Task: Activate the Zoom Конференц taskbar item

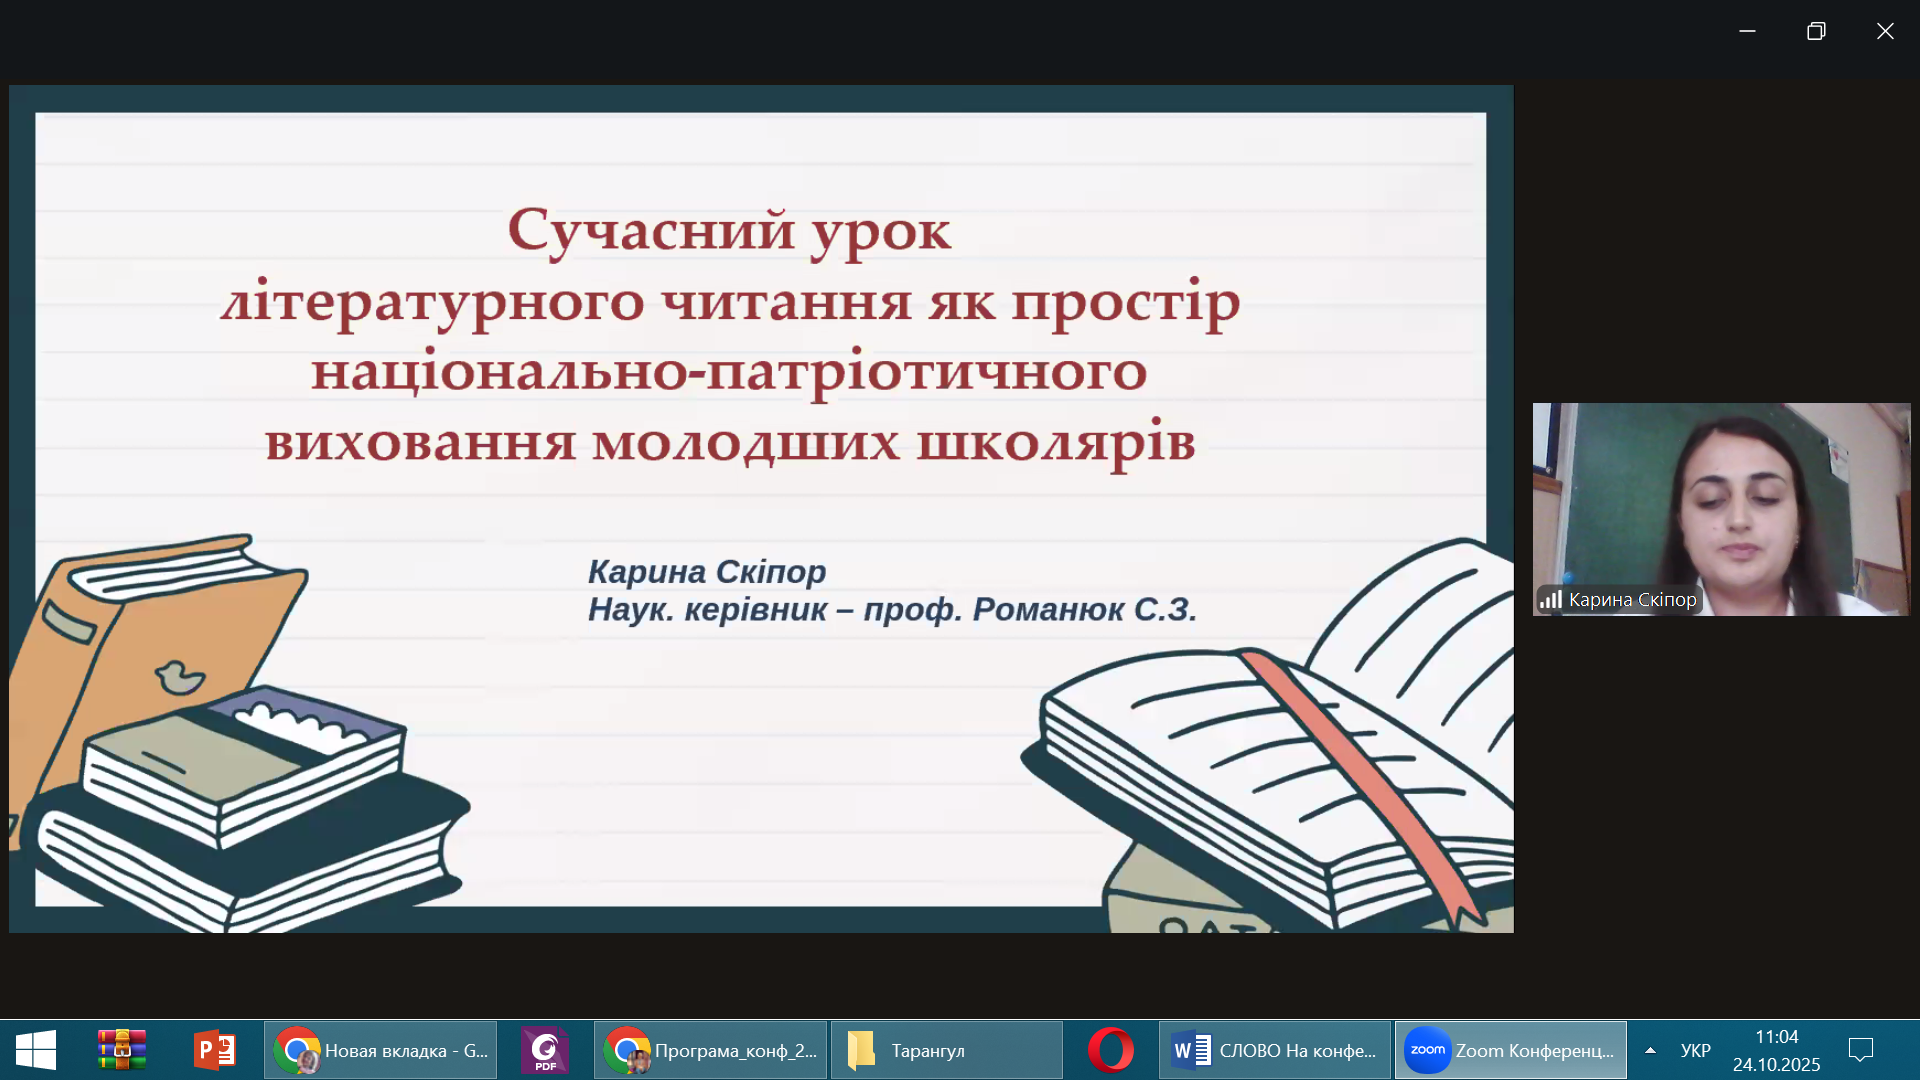Action: [x=1511, y=1050]
